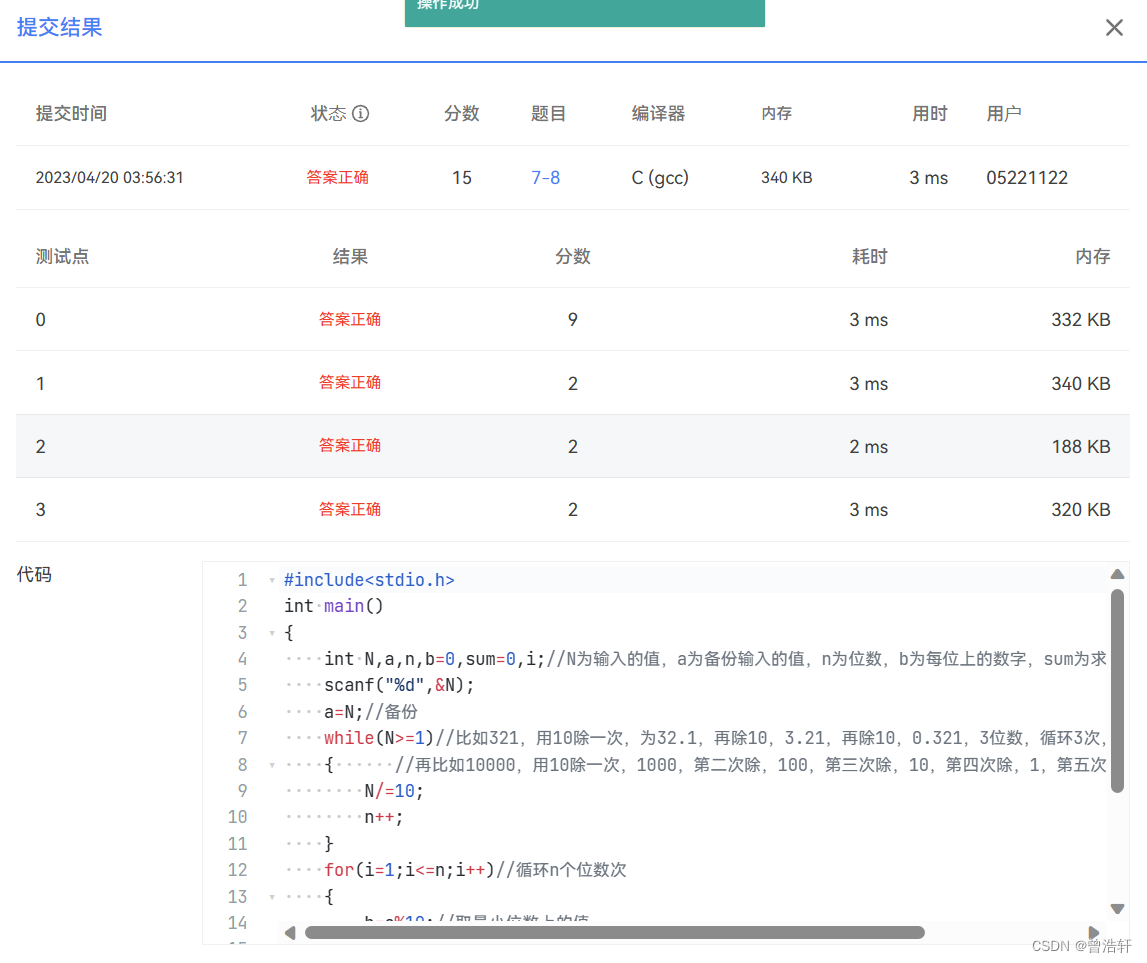Click test point 0 result 答案正确

[x=350, y=320]
